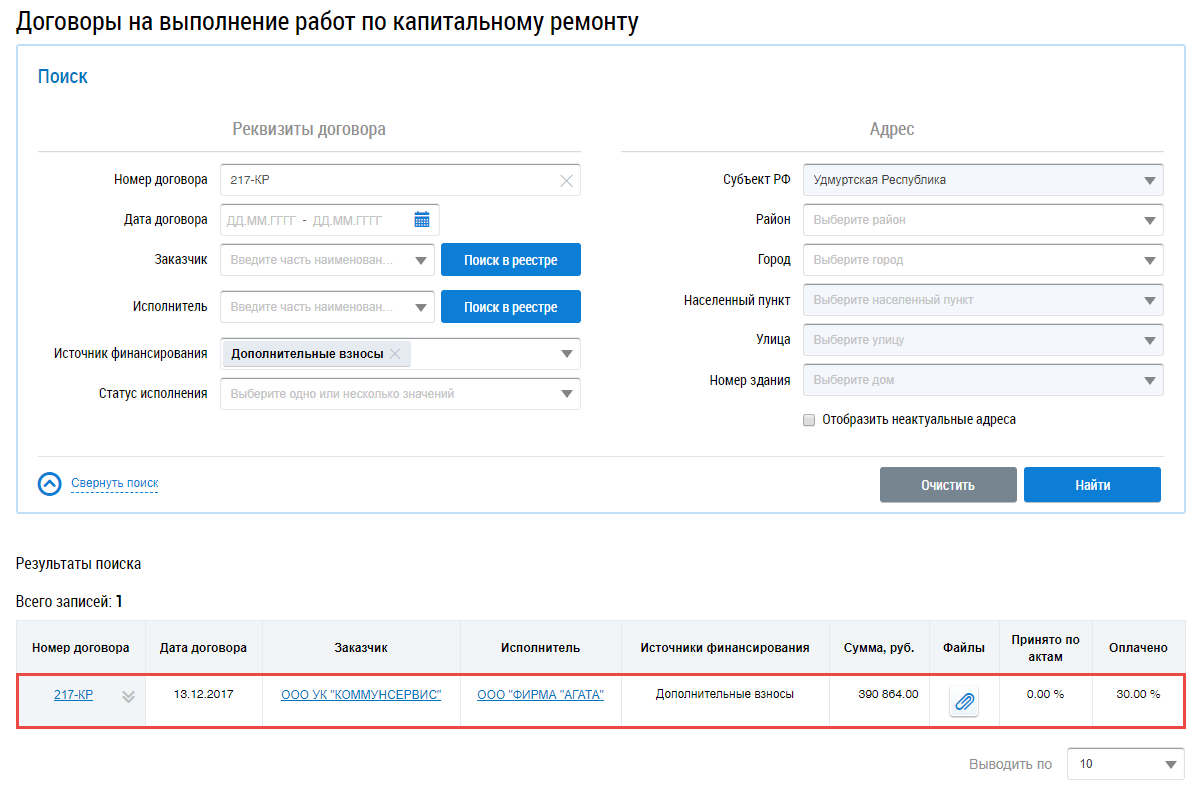Viewport: 1194px width, 791px height.
Task: Expand the 'Район' dropdown list
Action: [x=1148, y=221]
